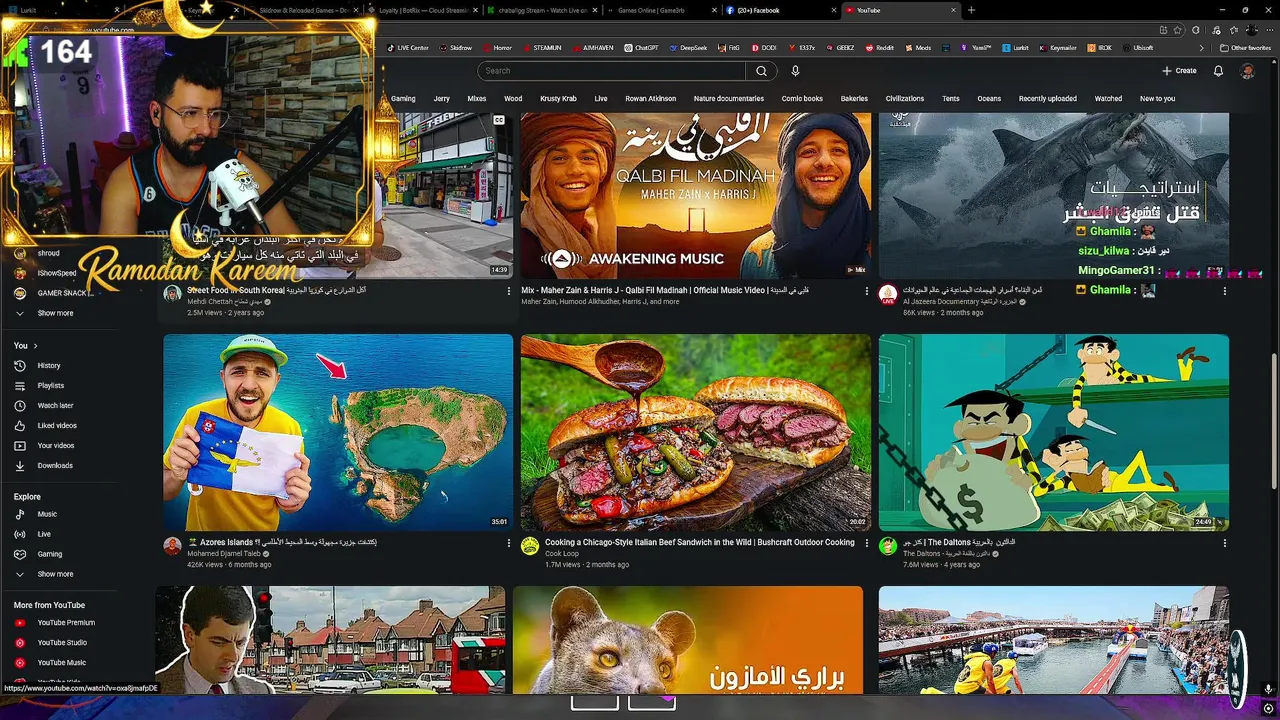The width and height of the screenshot is (1280, 720).
Task: Start voice search with the microphone icon
Action: pos(795,71)
